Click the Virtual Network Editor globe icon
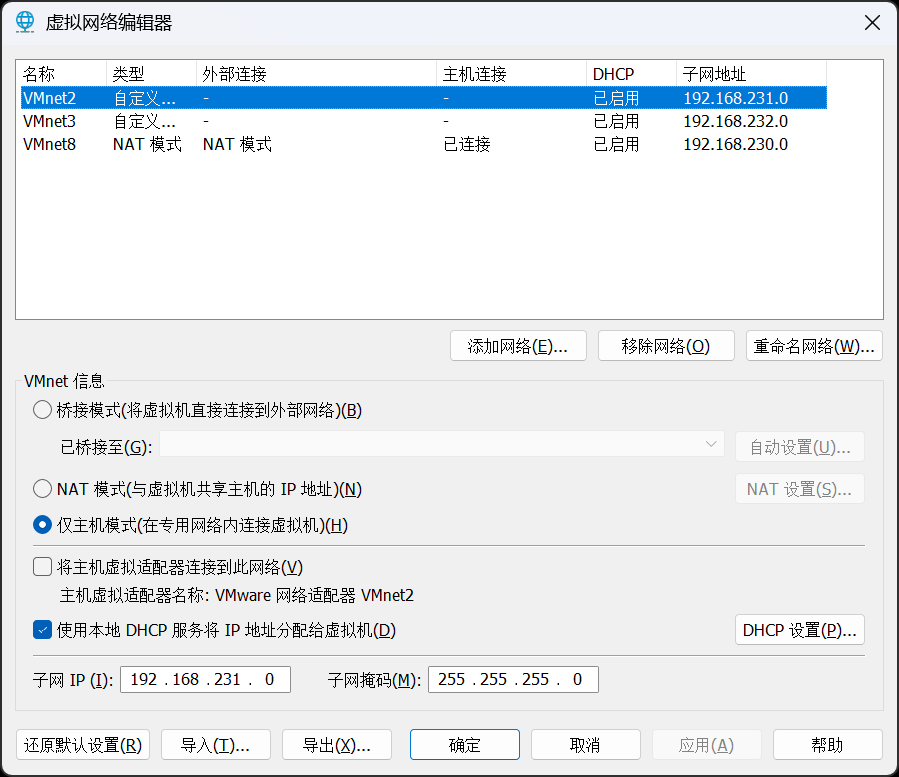The width and height of the screenshot is (899, 777). 25,23
